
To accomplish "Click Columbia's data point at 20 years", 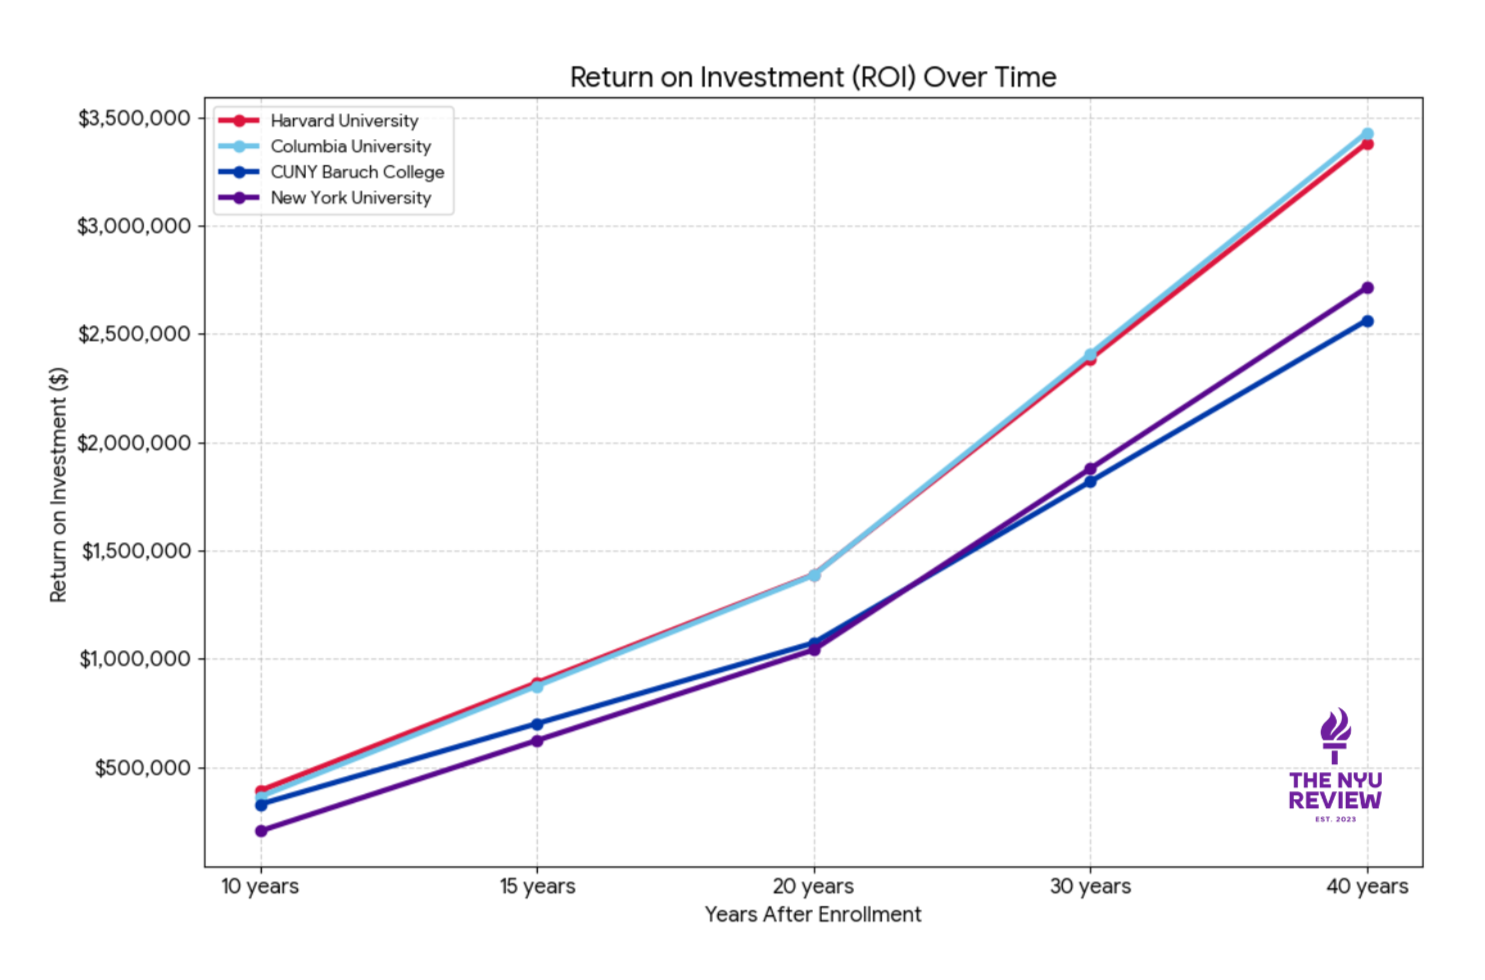I will pyautogui.click(x=814, y=575).
